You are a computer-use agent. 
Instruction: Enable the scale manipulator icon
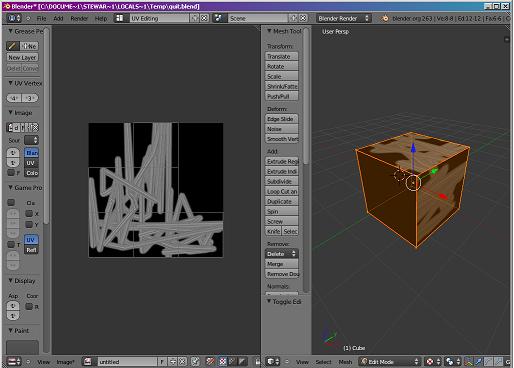tap(499, 361)
